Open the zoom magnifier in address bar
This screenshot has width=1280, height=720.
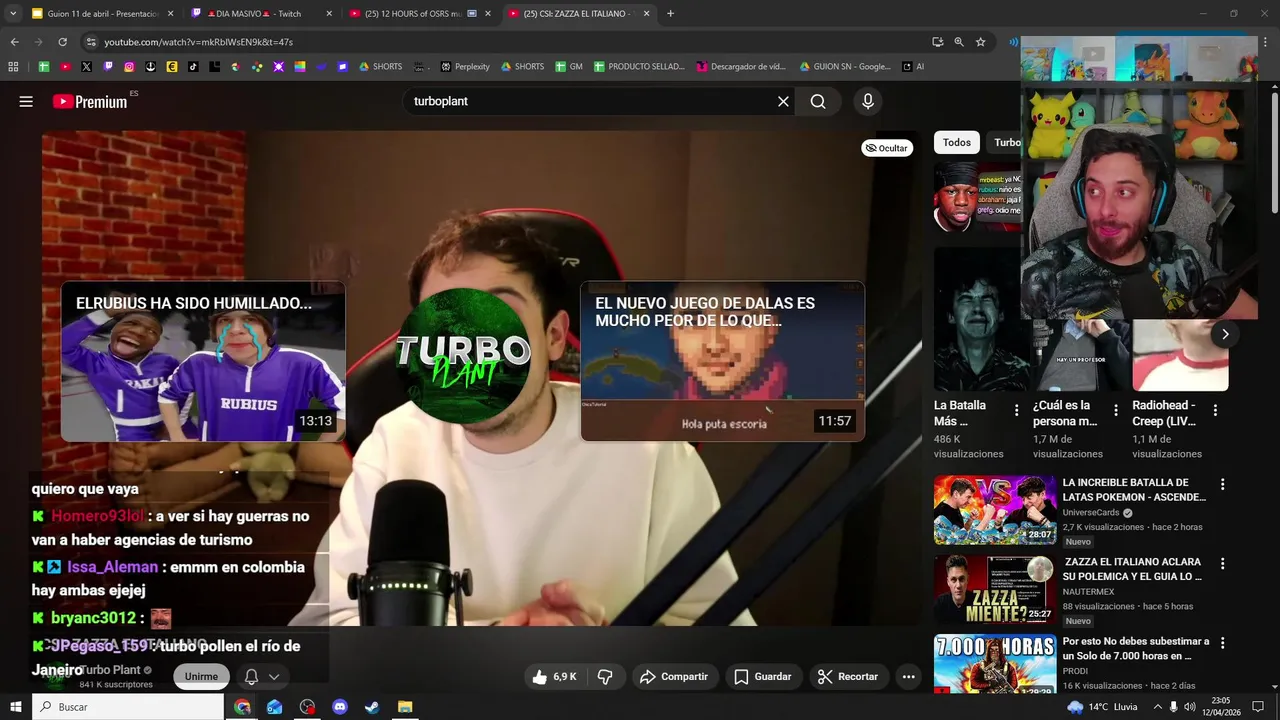pyautogui.click(x=959, y=42)
